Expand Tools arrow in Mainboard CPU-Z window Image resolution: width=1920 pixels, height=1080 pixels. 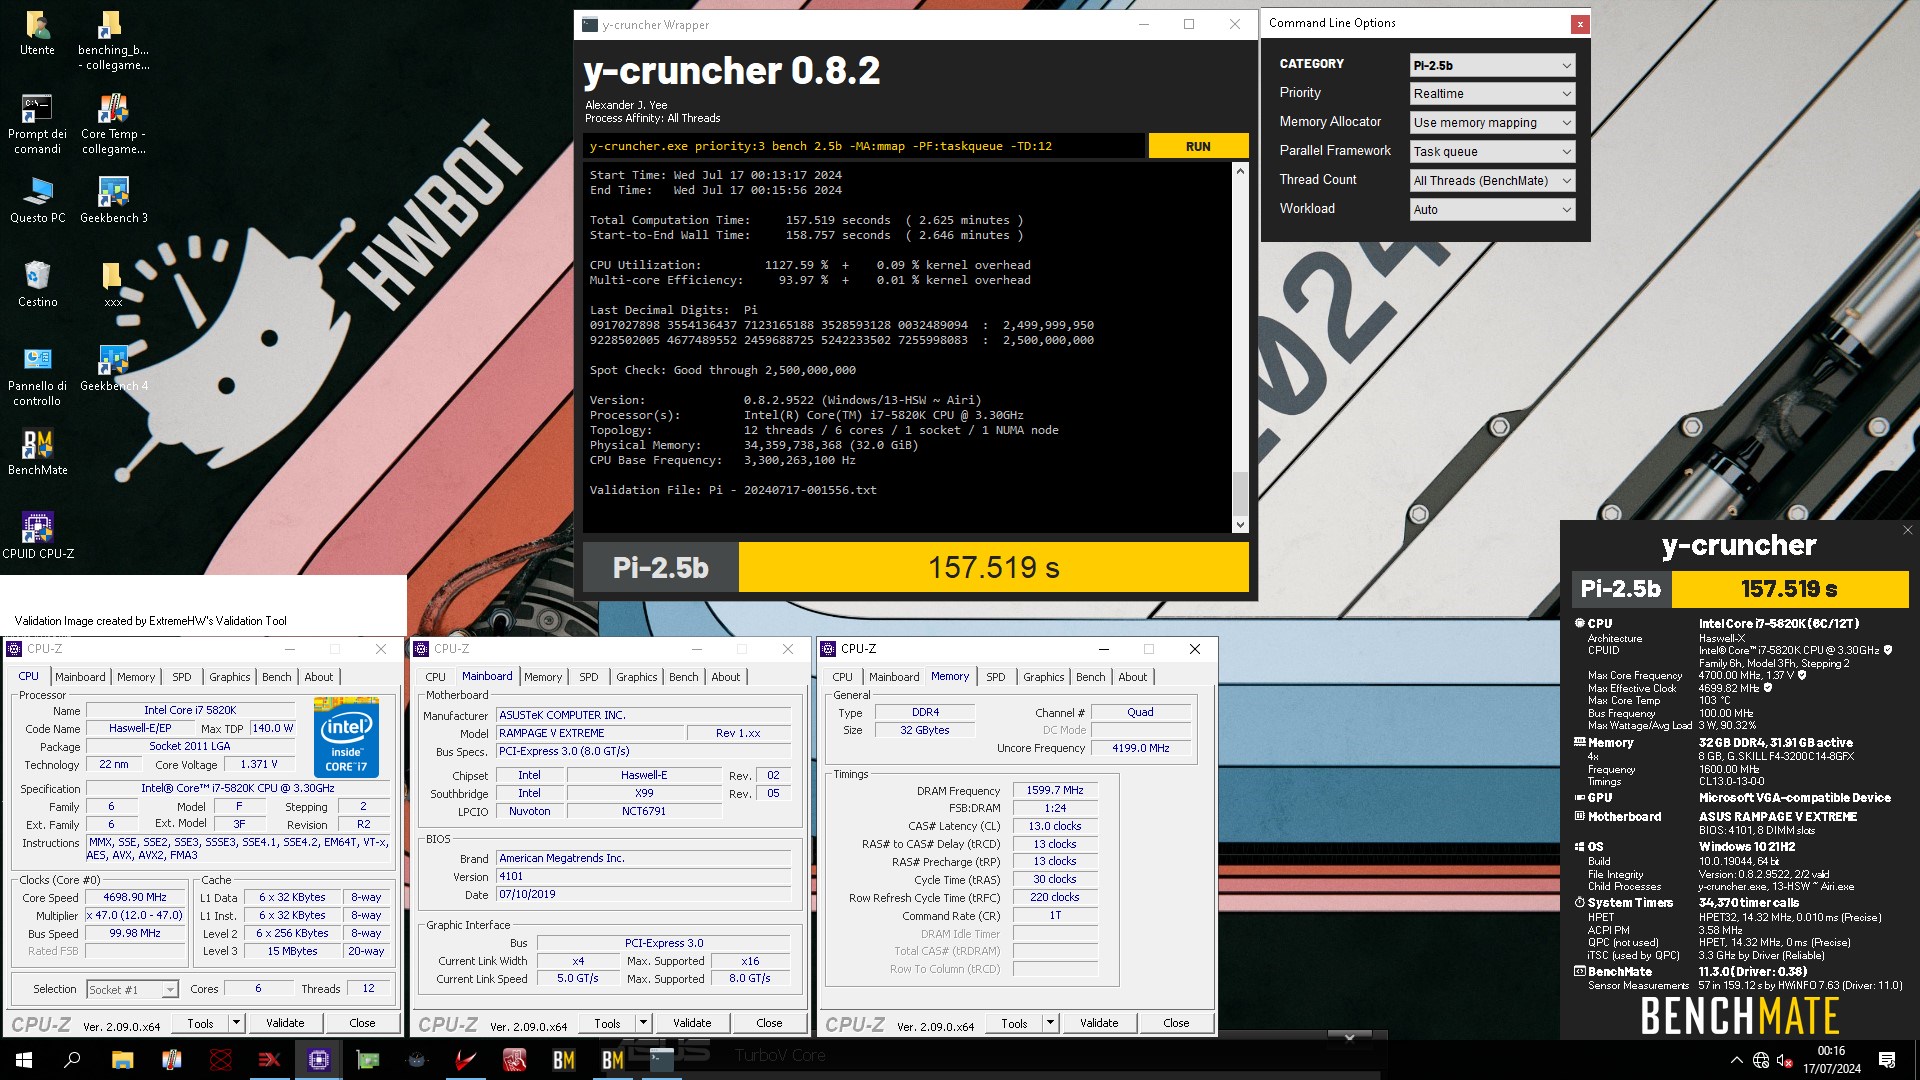coord(643,1023)
